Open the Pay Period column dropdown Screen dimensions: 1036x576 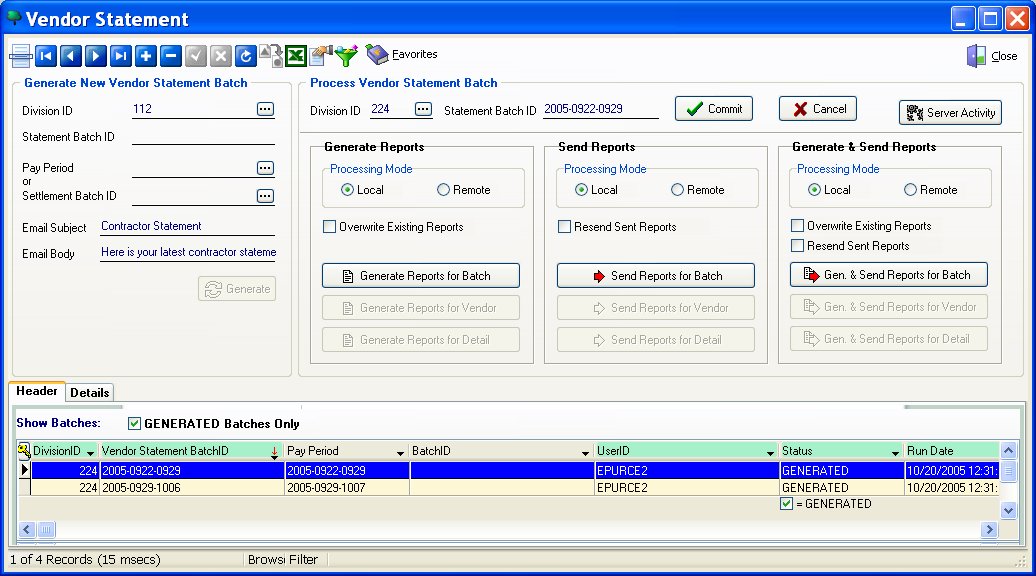400,453
